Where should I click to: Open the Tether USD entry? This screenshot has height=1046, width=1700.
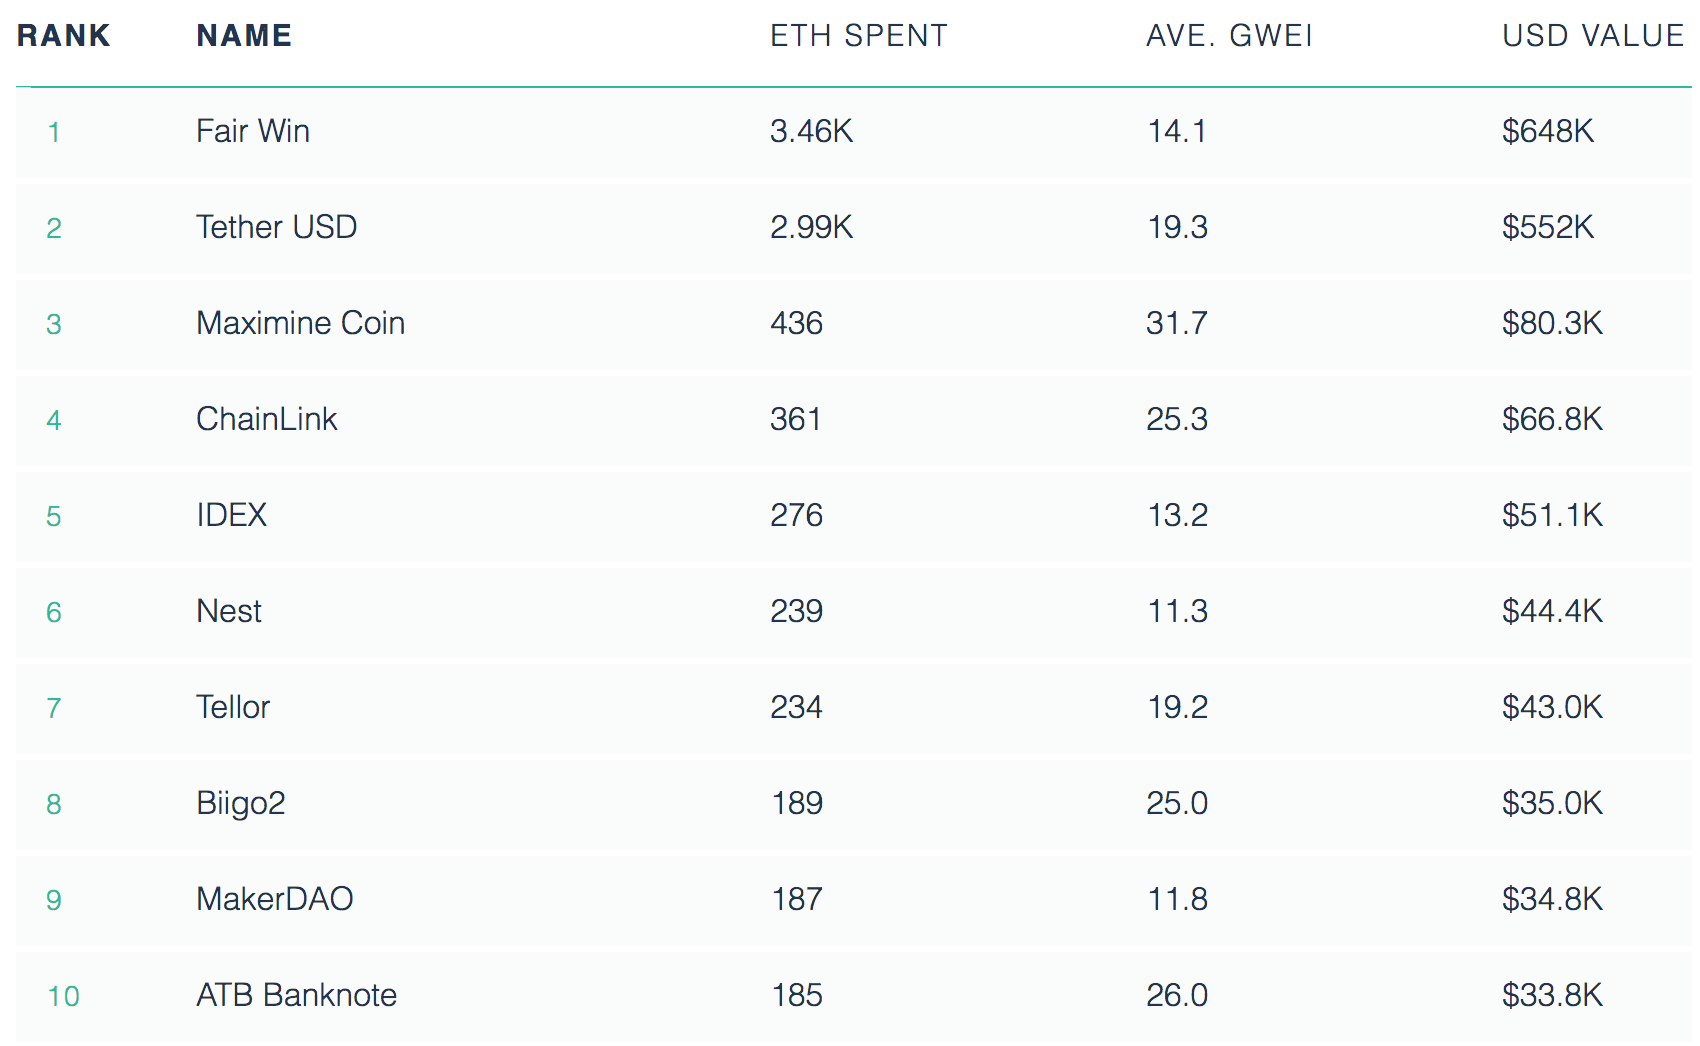tap(276, 227)
